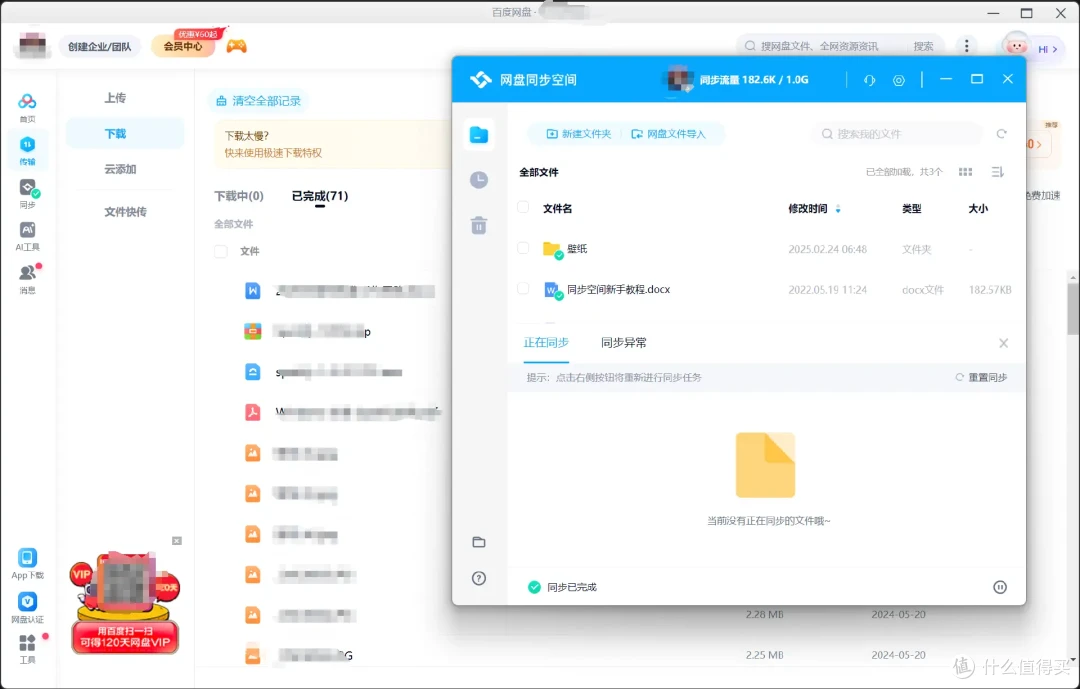Click the W document icon in download list

[253, 291]
